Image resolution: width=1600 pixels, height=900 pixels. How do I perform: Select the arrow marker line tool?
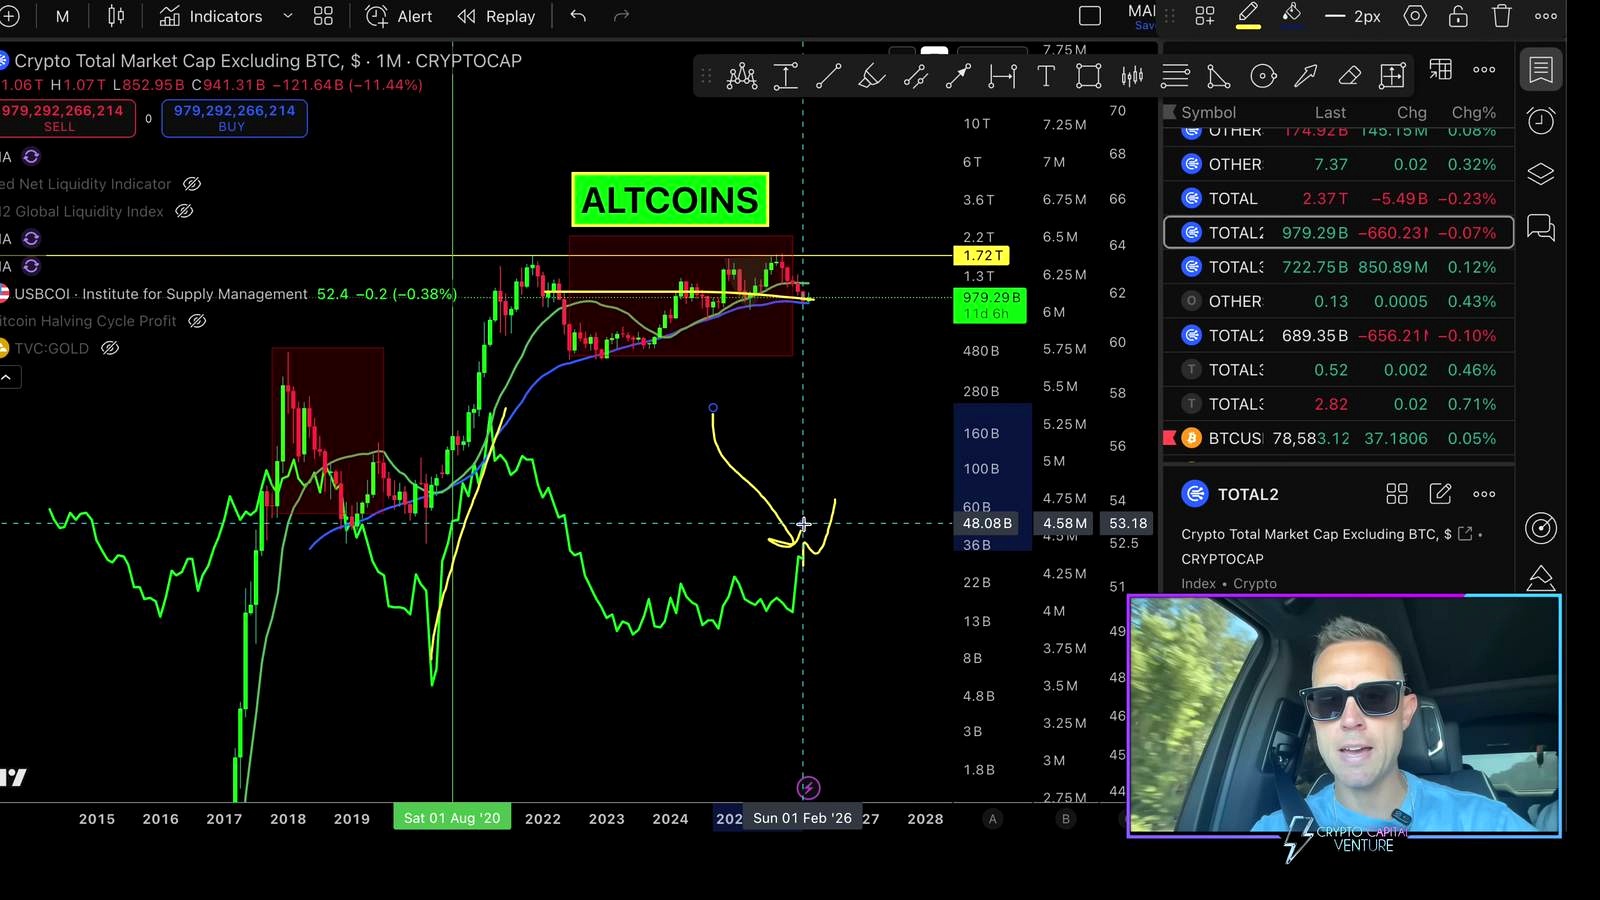pos(958,76)
